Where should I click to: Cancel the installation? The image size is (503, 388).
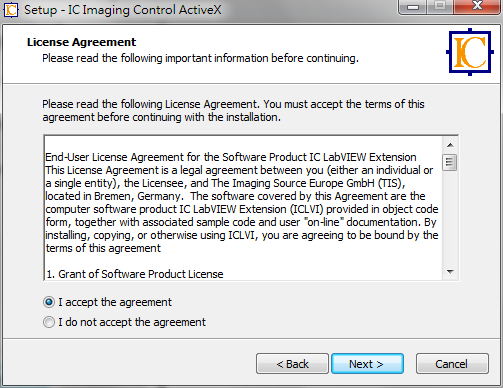coord(452,364)
